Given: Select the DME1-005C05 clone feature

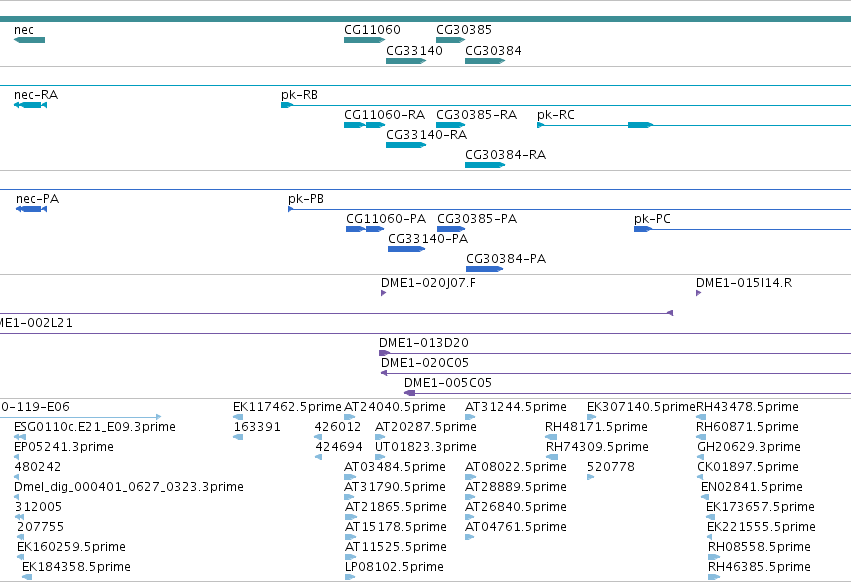Looking at the screenshot, I should pos(627,393).
